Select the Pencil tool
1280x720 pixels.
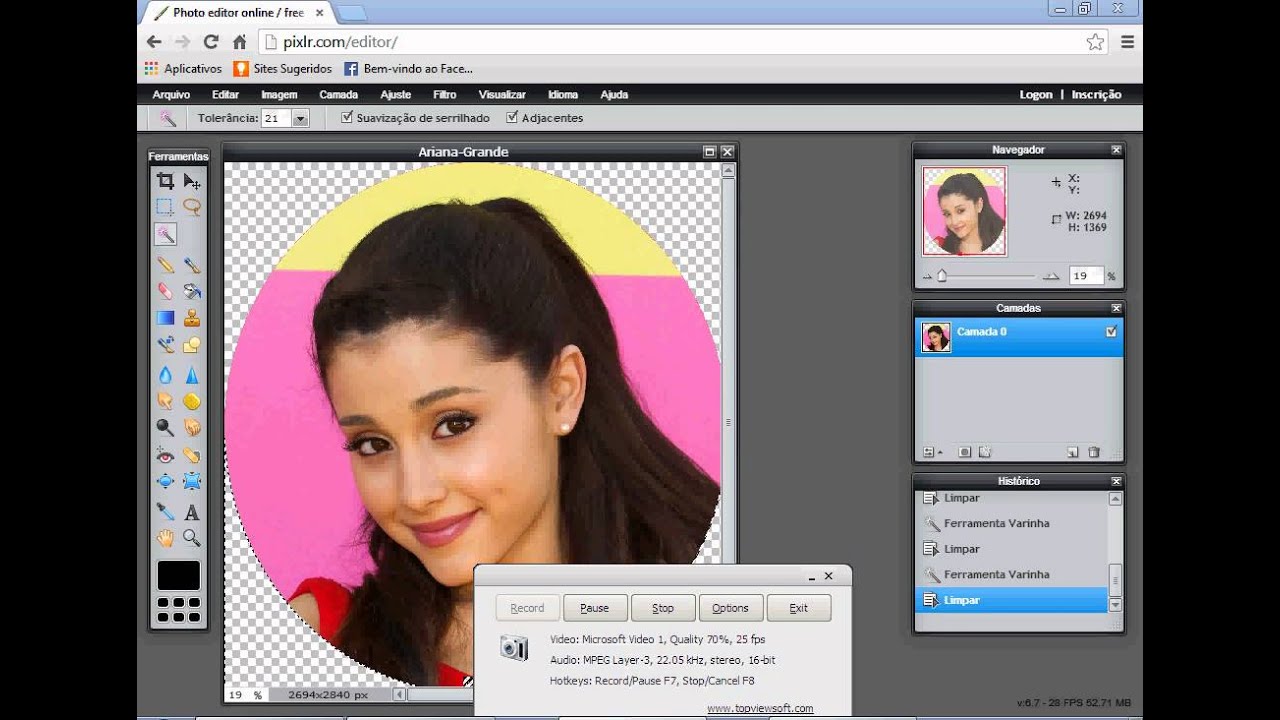[165, 265]
